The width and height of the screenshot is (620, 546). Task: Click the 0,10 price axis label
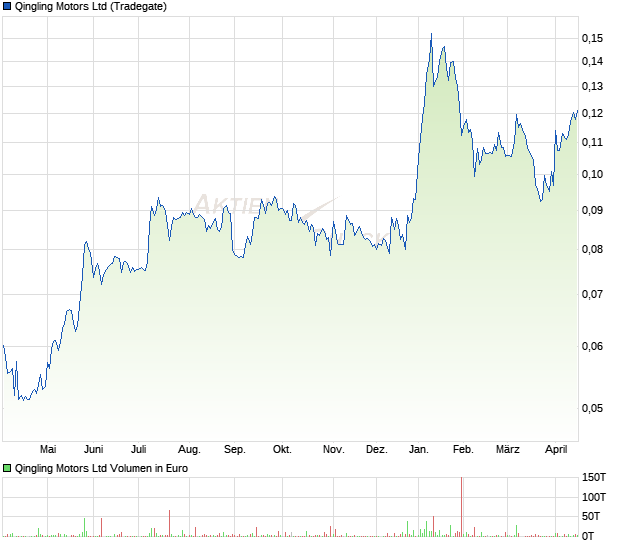[x=592, y=174]
